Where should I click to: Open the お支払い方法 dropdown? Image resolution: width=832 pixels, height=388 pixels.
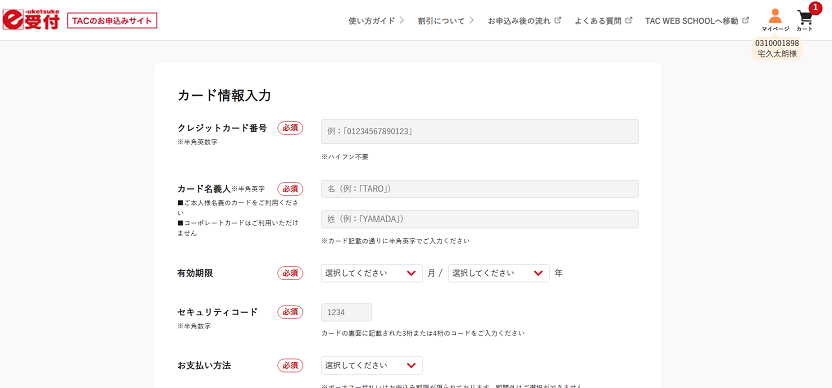371,365
